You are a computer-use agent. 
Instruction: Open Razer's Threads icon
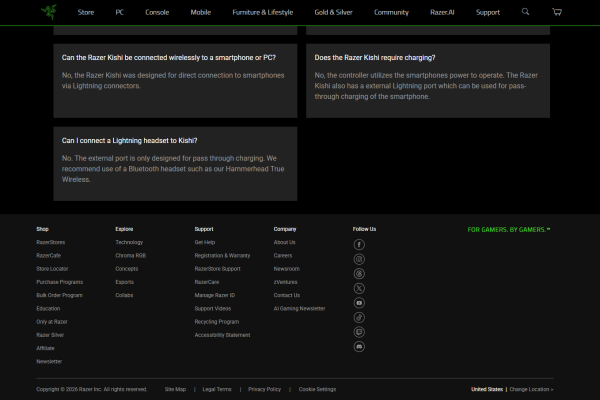click(x=359, y=274)
